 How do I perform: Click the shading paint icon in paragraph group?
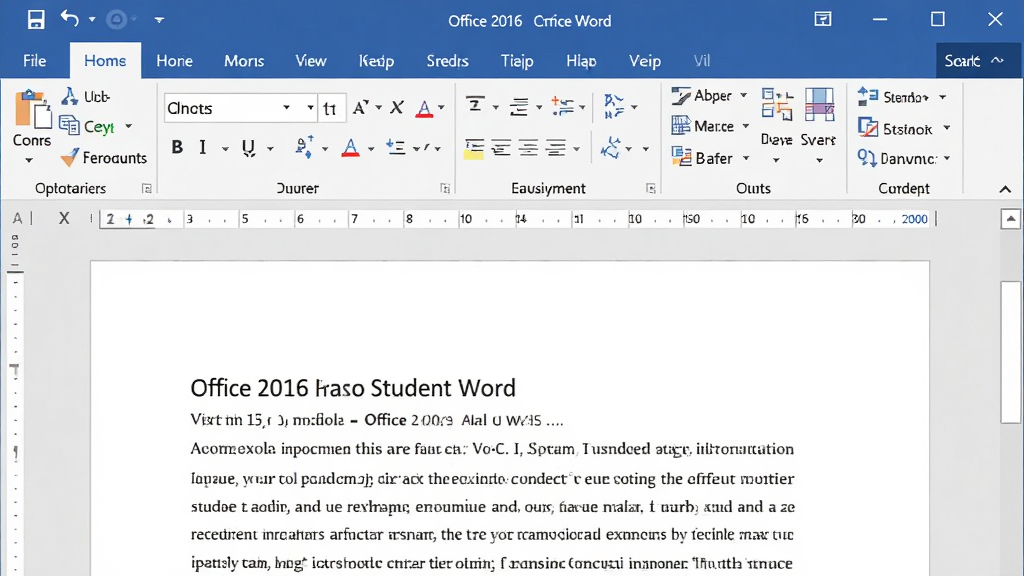[x=611, y=148]
